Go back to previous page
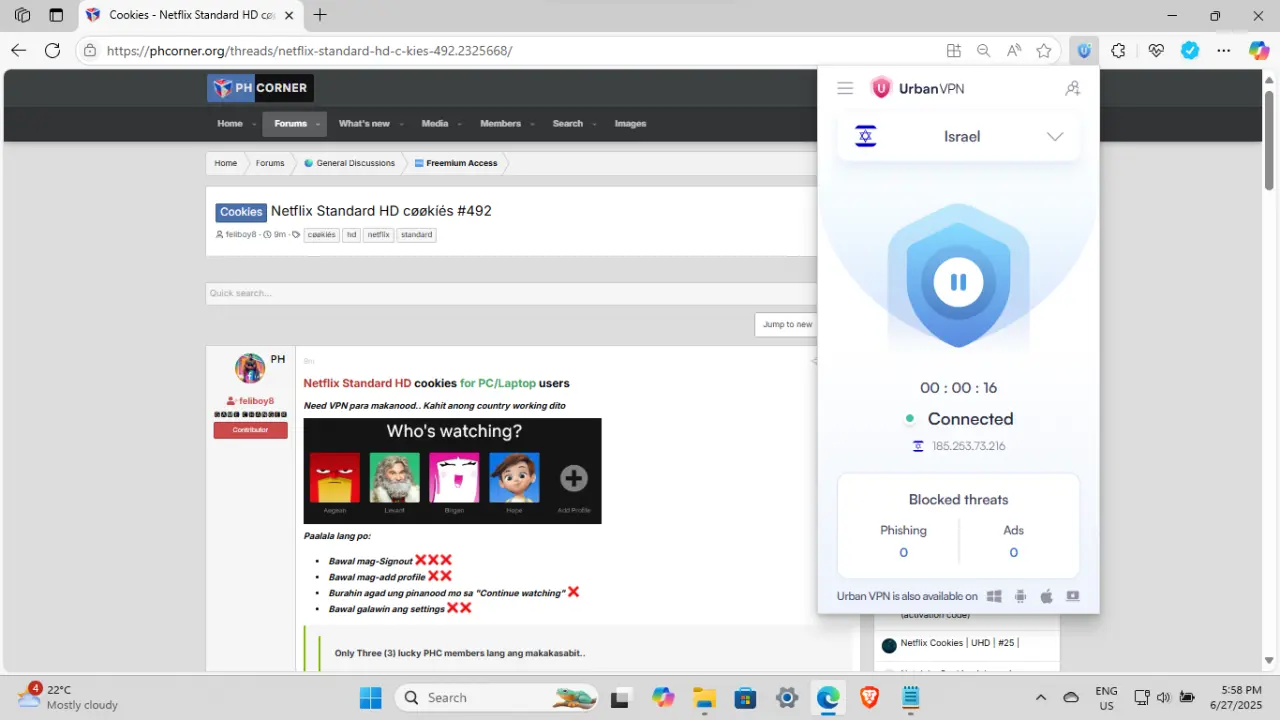Image resolution: width=1280 pixels, height=720 pixels. (18, 50)
